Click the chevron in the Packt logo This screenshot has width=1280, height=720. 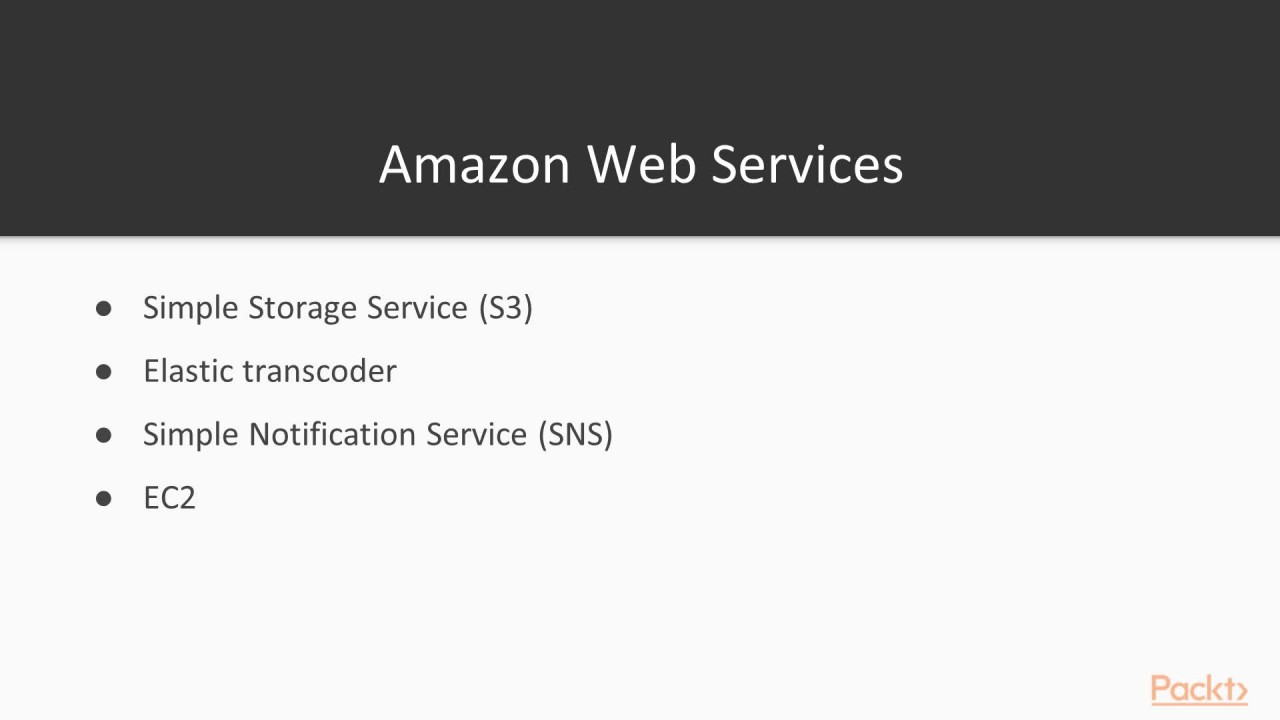[x=1241, y=692]
